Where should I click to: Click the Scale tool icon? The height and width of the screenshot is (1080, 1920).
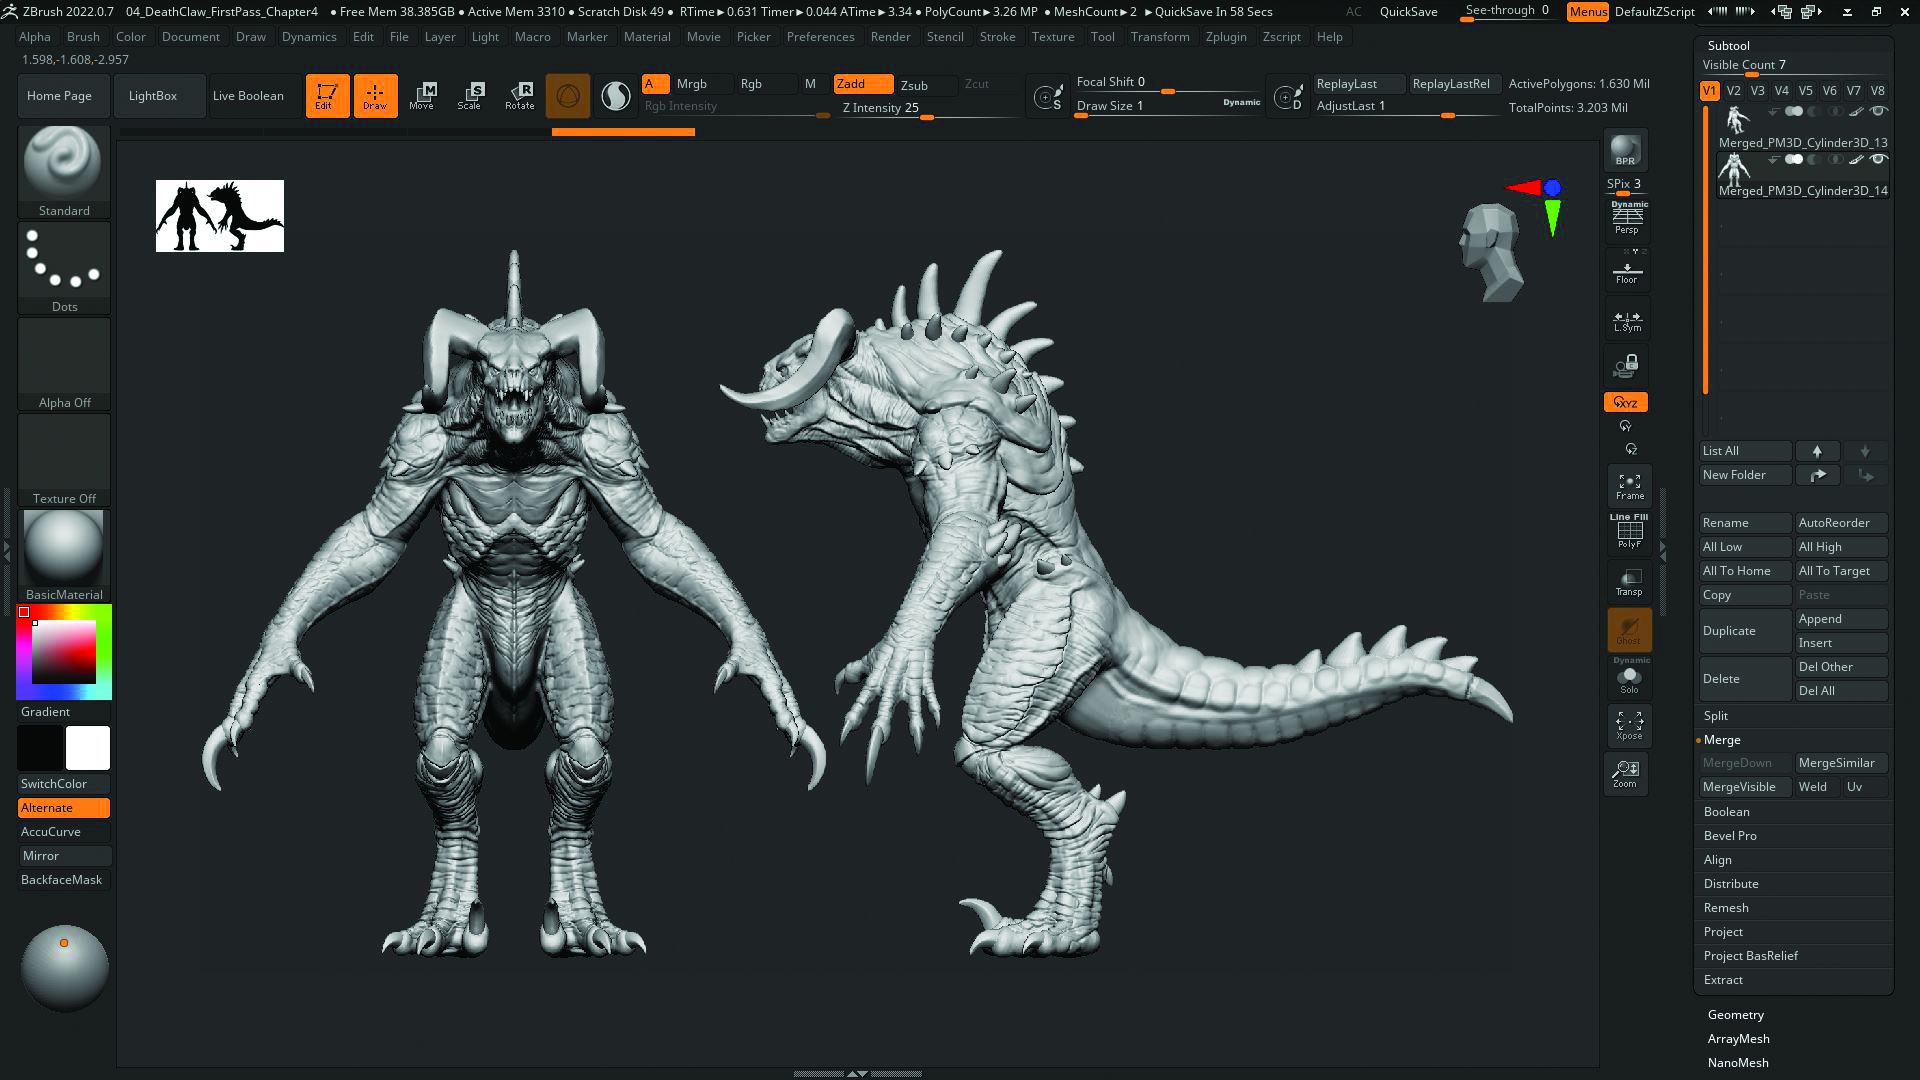tap(471, 94)
